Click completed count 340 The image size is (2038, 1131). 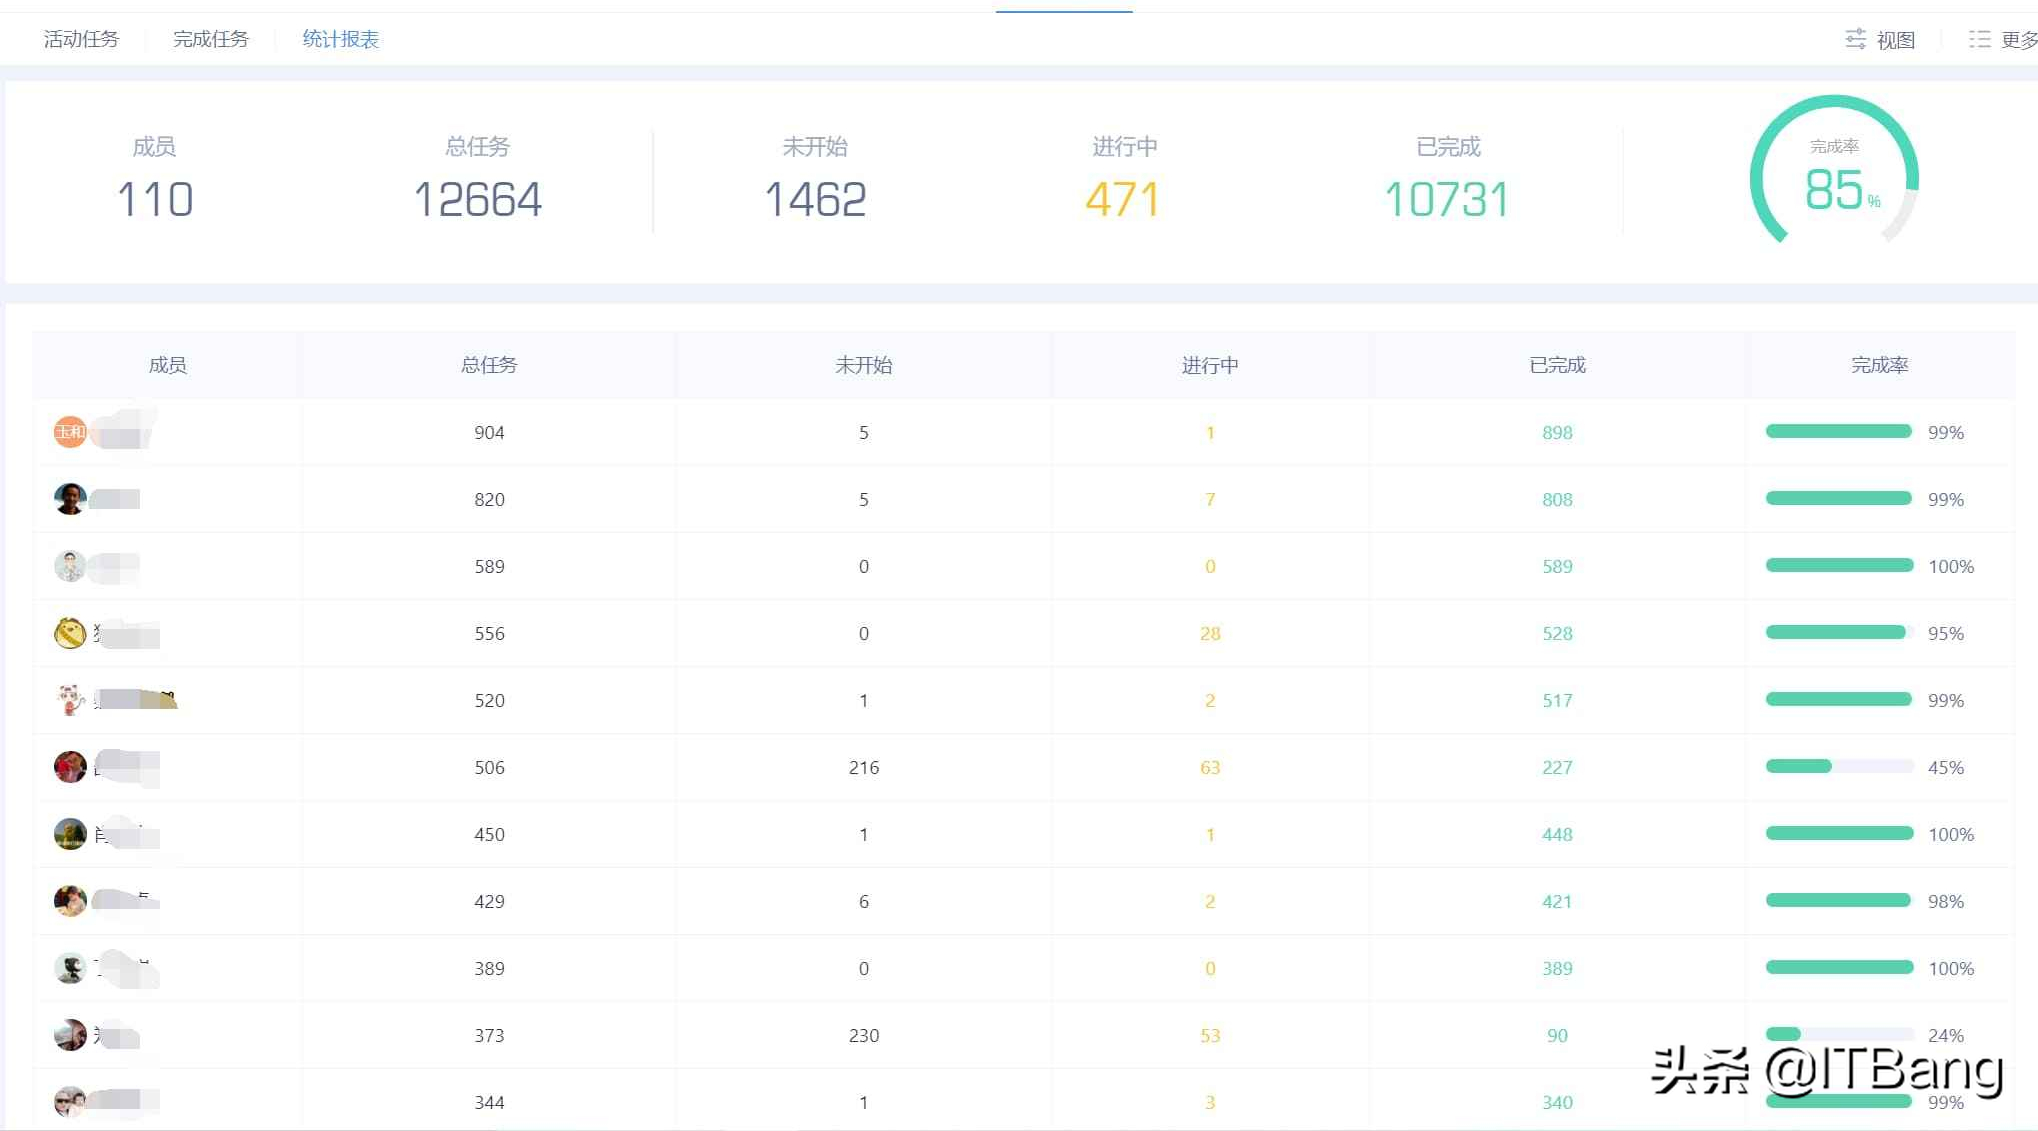[x=1557, y=1103]
